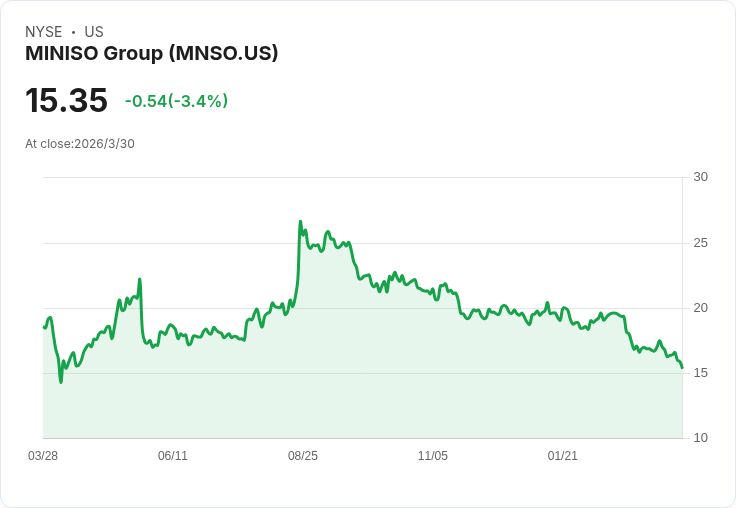
Task: Click the 20 price axis label
Action: pyautogui.click(x=701, y=308)
